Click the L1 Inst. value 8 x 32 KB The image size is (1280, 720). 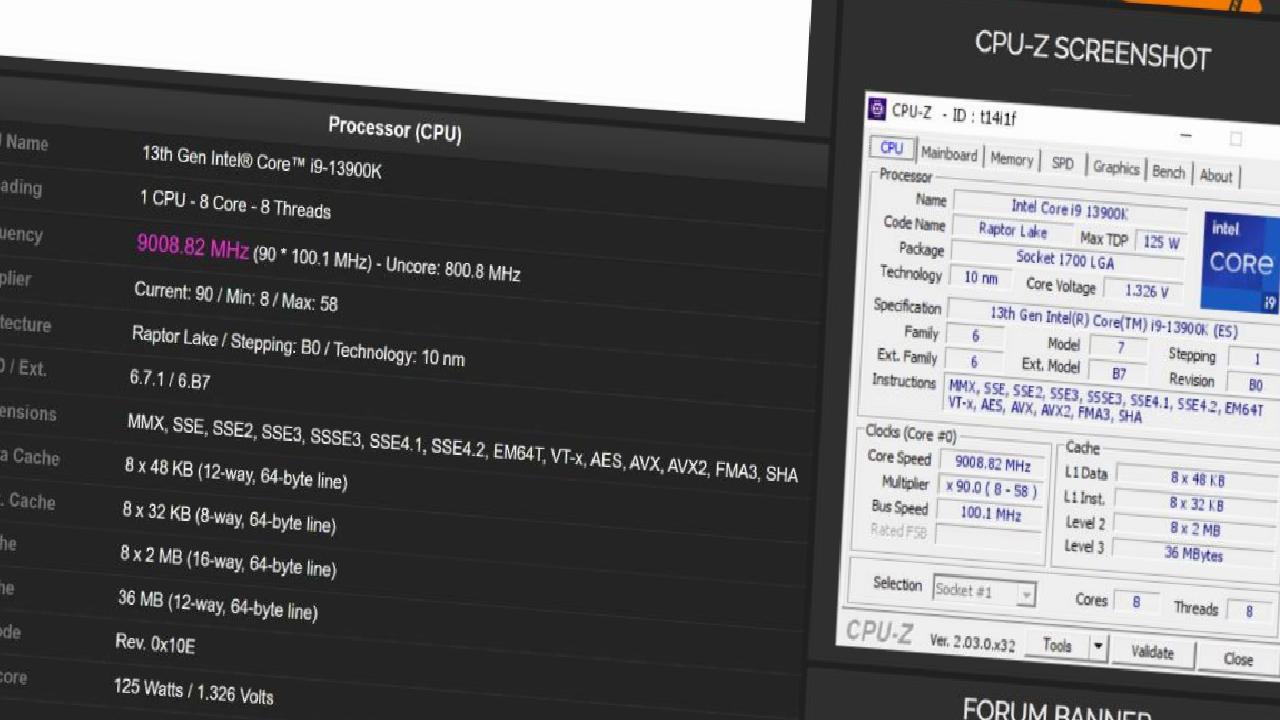1197,503
